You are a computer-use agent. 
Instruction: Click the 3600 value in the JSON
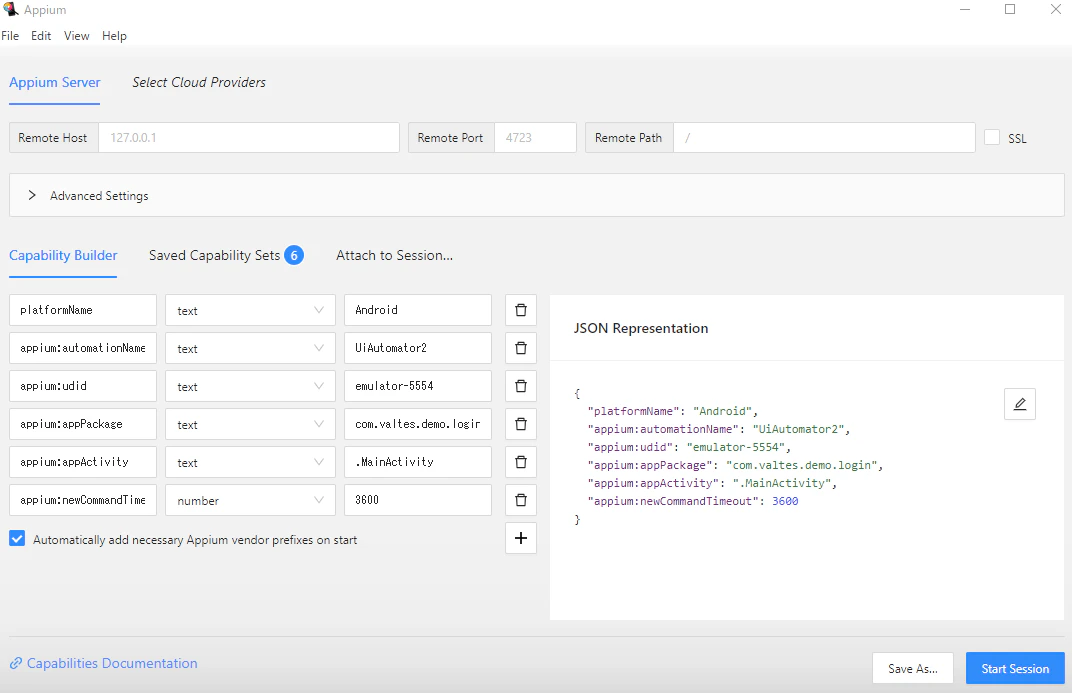click(785, 501)
